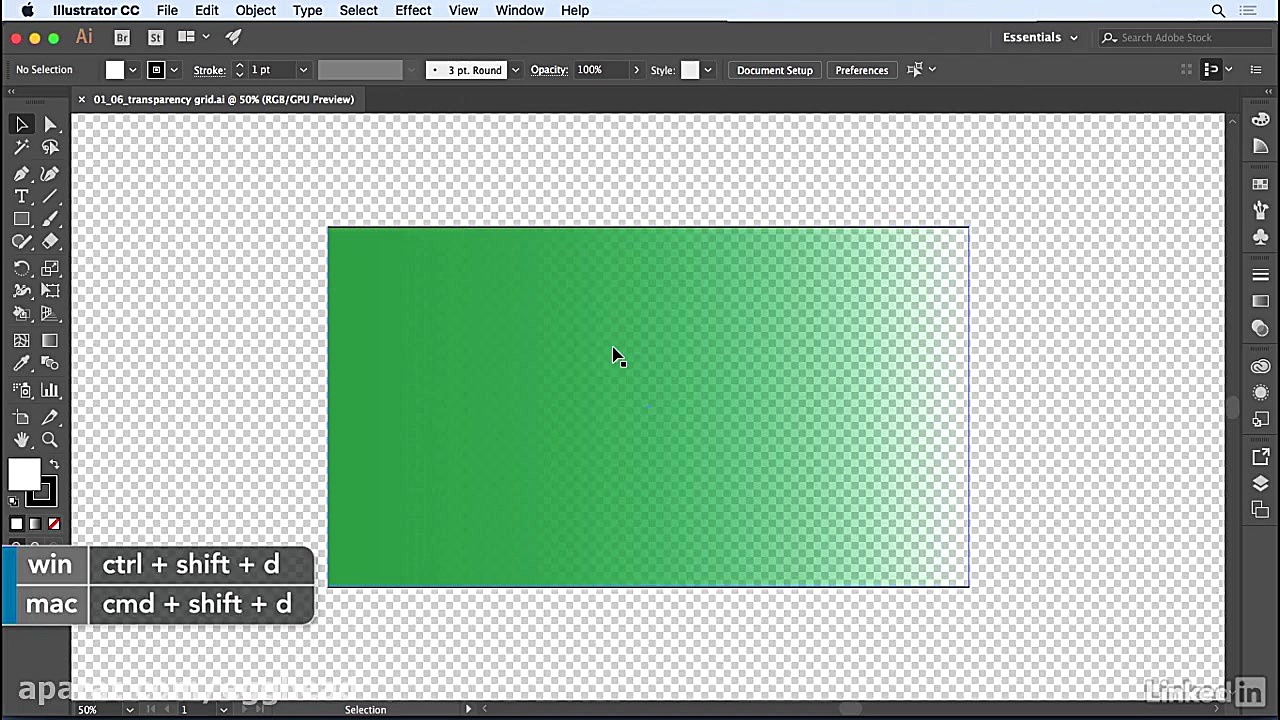
Task: Open the Window menu
Action: click(519, 10)
